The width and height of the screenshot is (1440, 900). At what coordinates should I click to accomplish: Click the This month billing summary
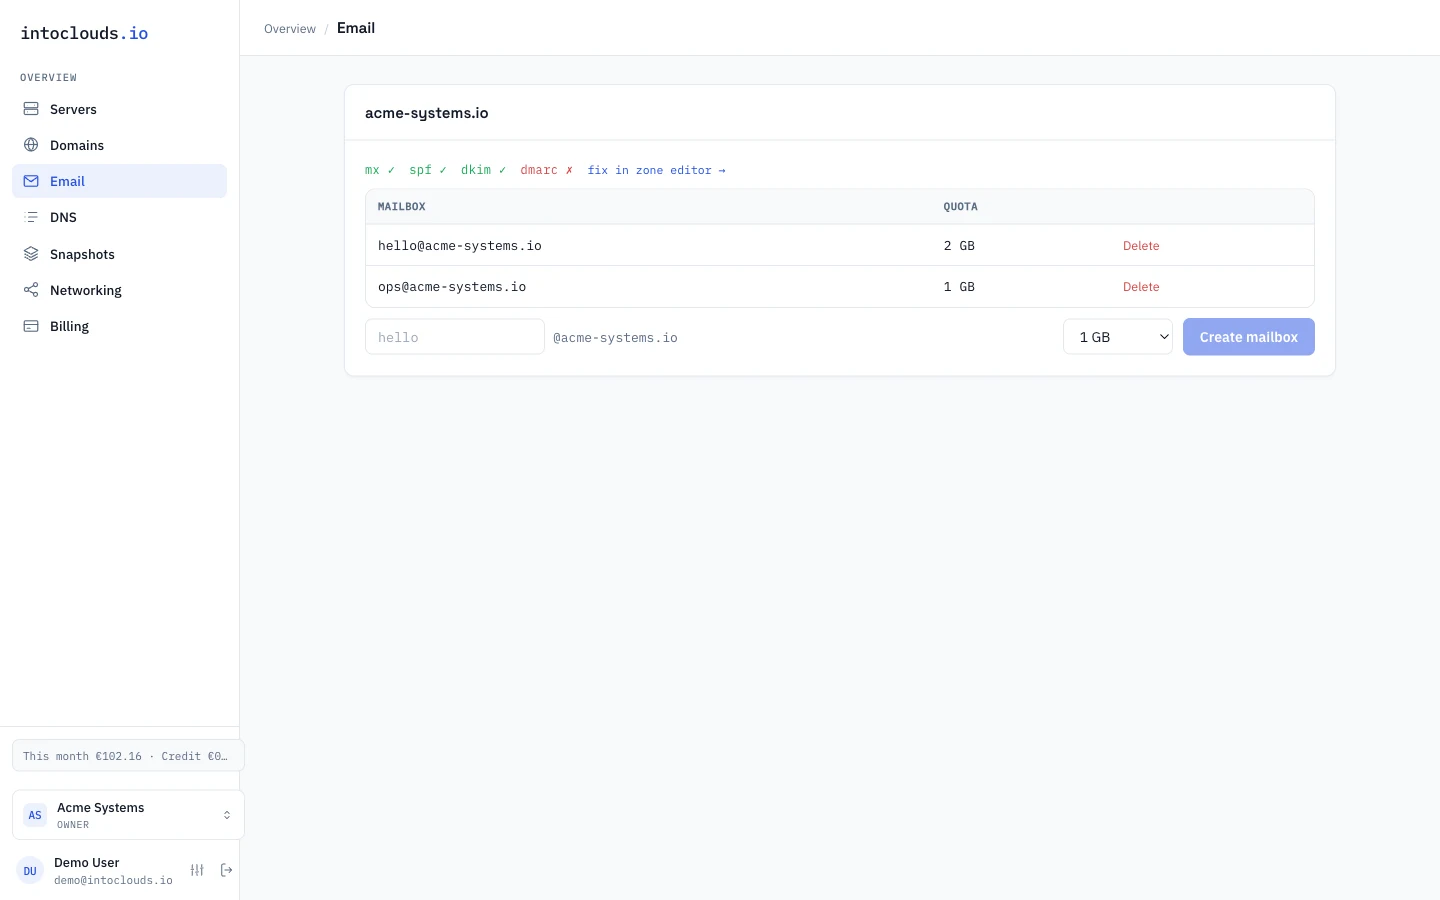[x=128, y=756]
